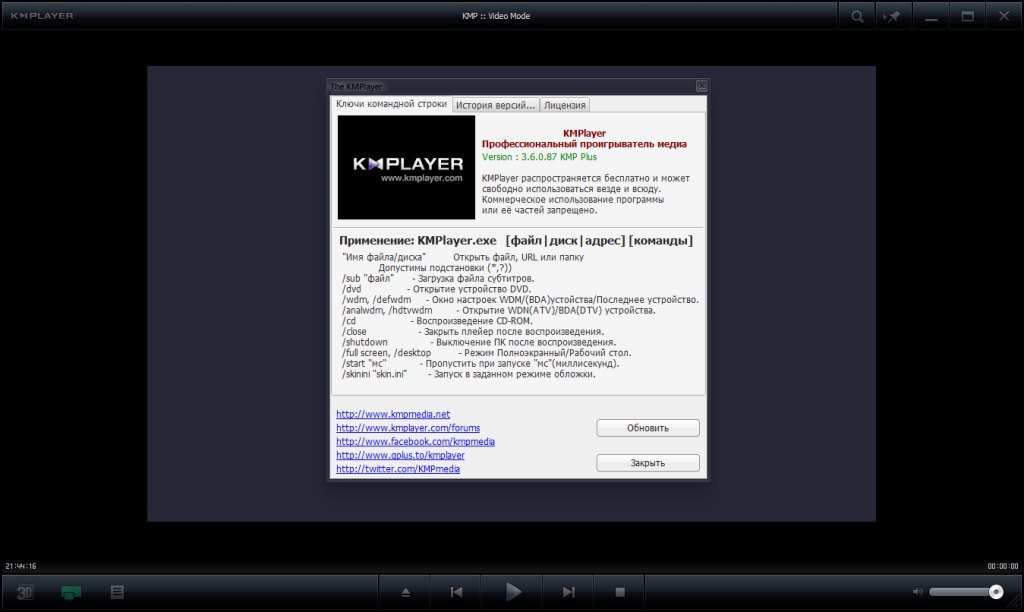Switch to the История версий tab
Image resolution: width=1024 pixels, height=612 pixels.
(495, 105)
